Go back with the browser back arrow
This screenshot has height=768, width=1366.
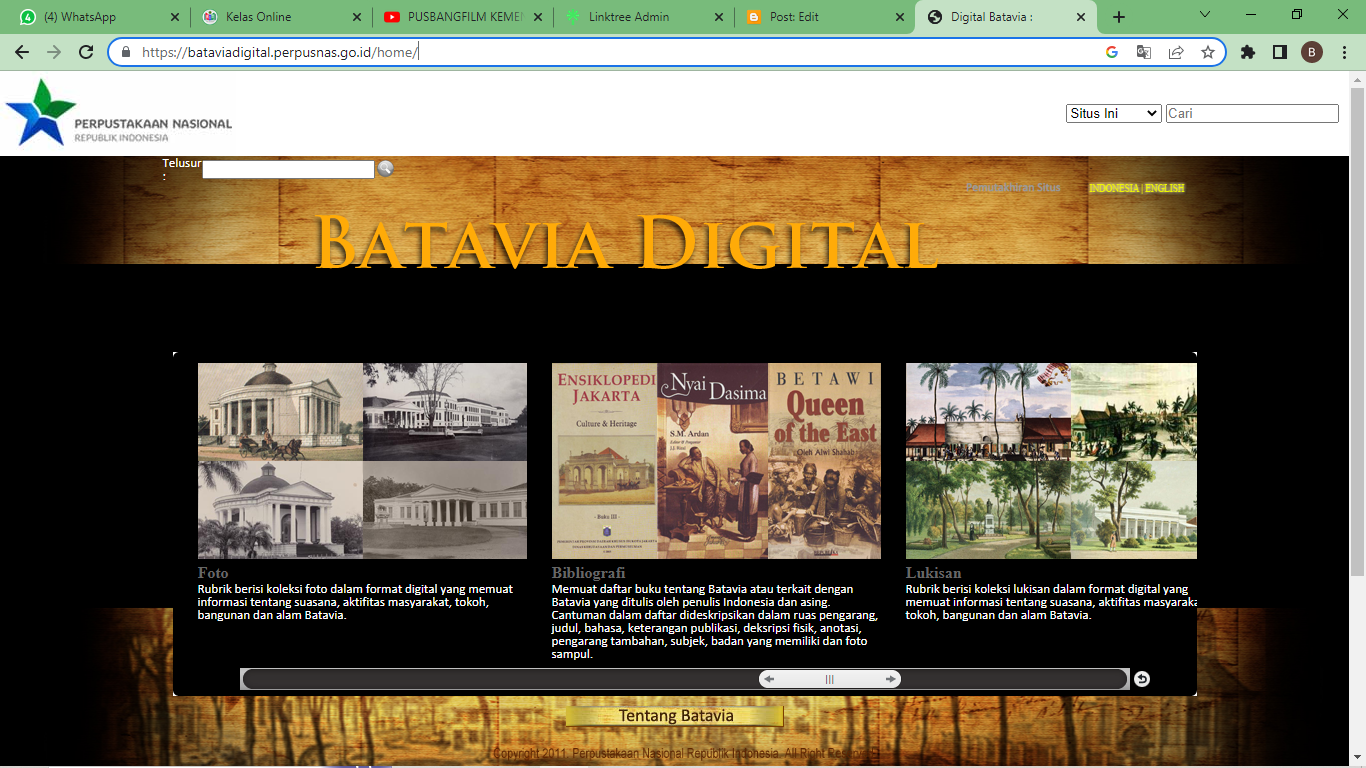(x=22, y=52)
